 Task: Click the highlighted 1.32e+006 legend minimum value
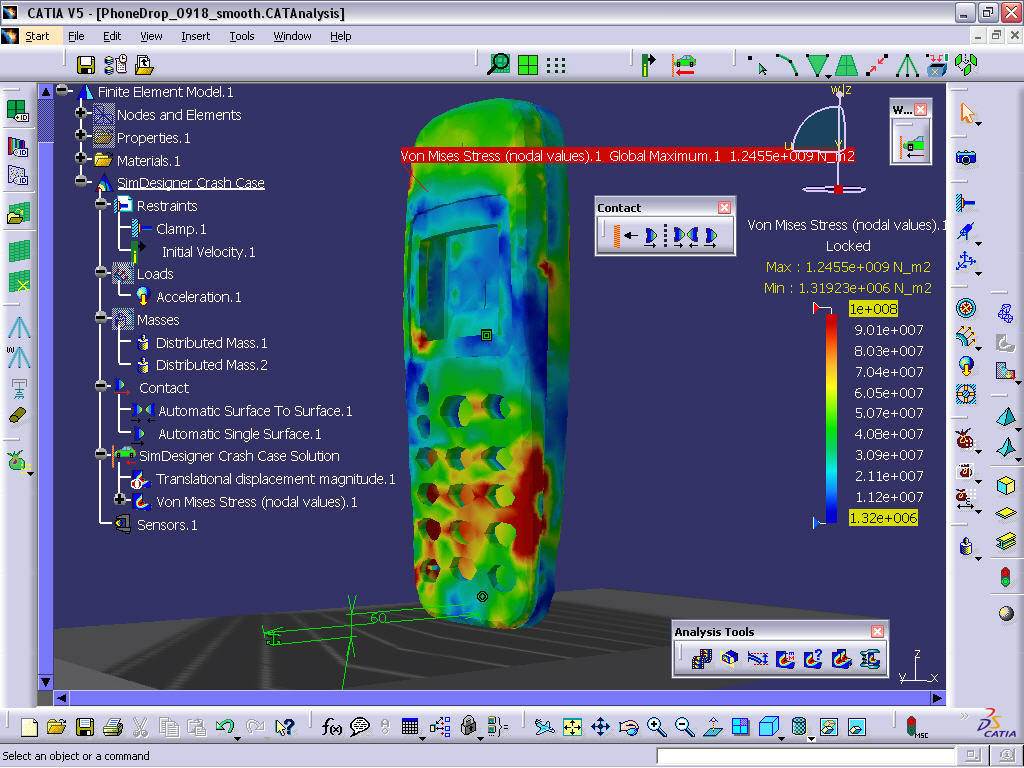coord(883,518)
